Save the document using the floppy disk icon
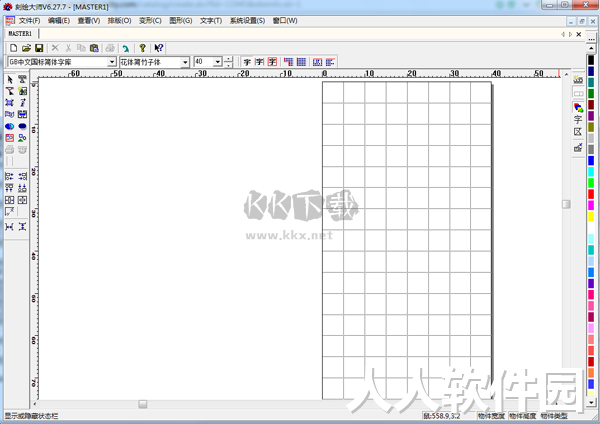The height and width of the screenshot is (424, 600). tap(39, 48)
